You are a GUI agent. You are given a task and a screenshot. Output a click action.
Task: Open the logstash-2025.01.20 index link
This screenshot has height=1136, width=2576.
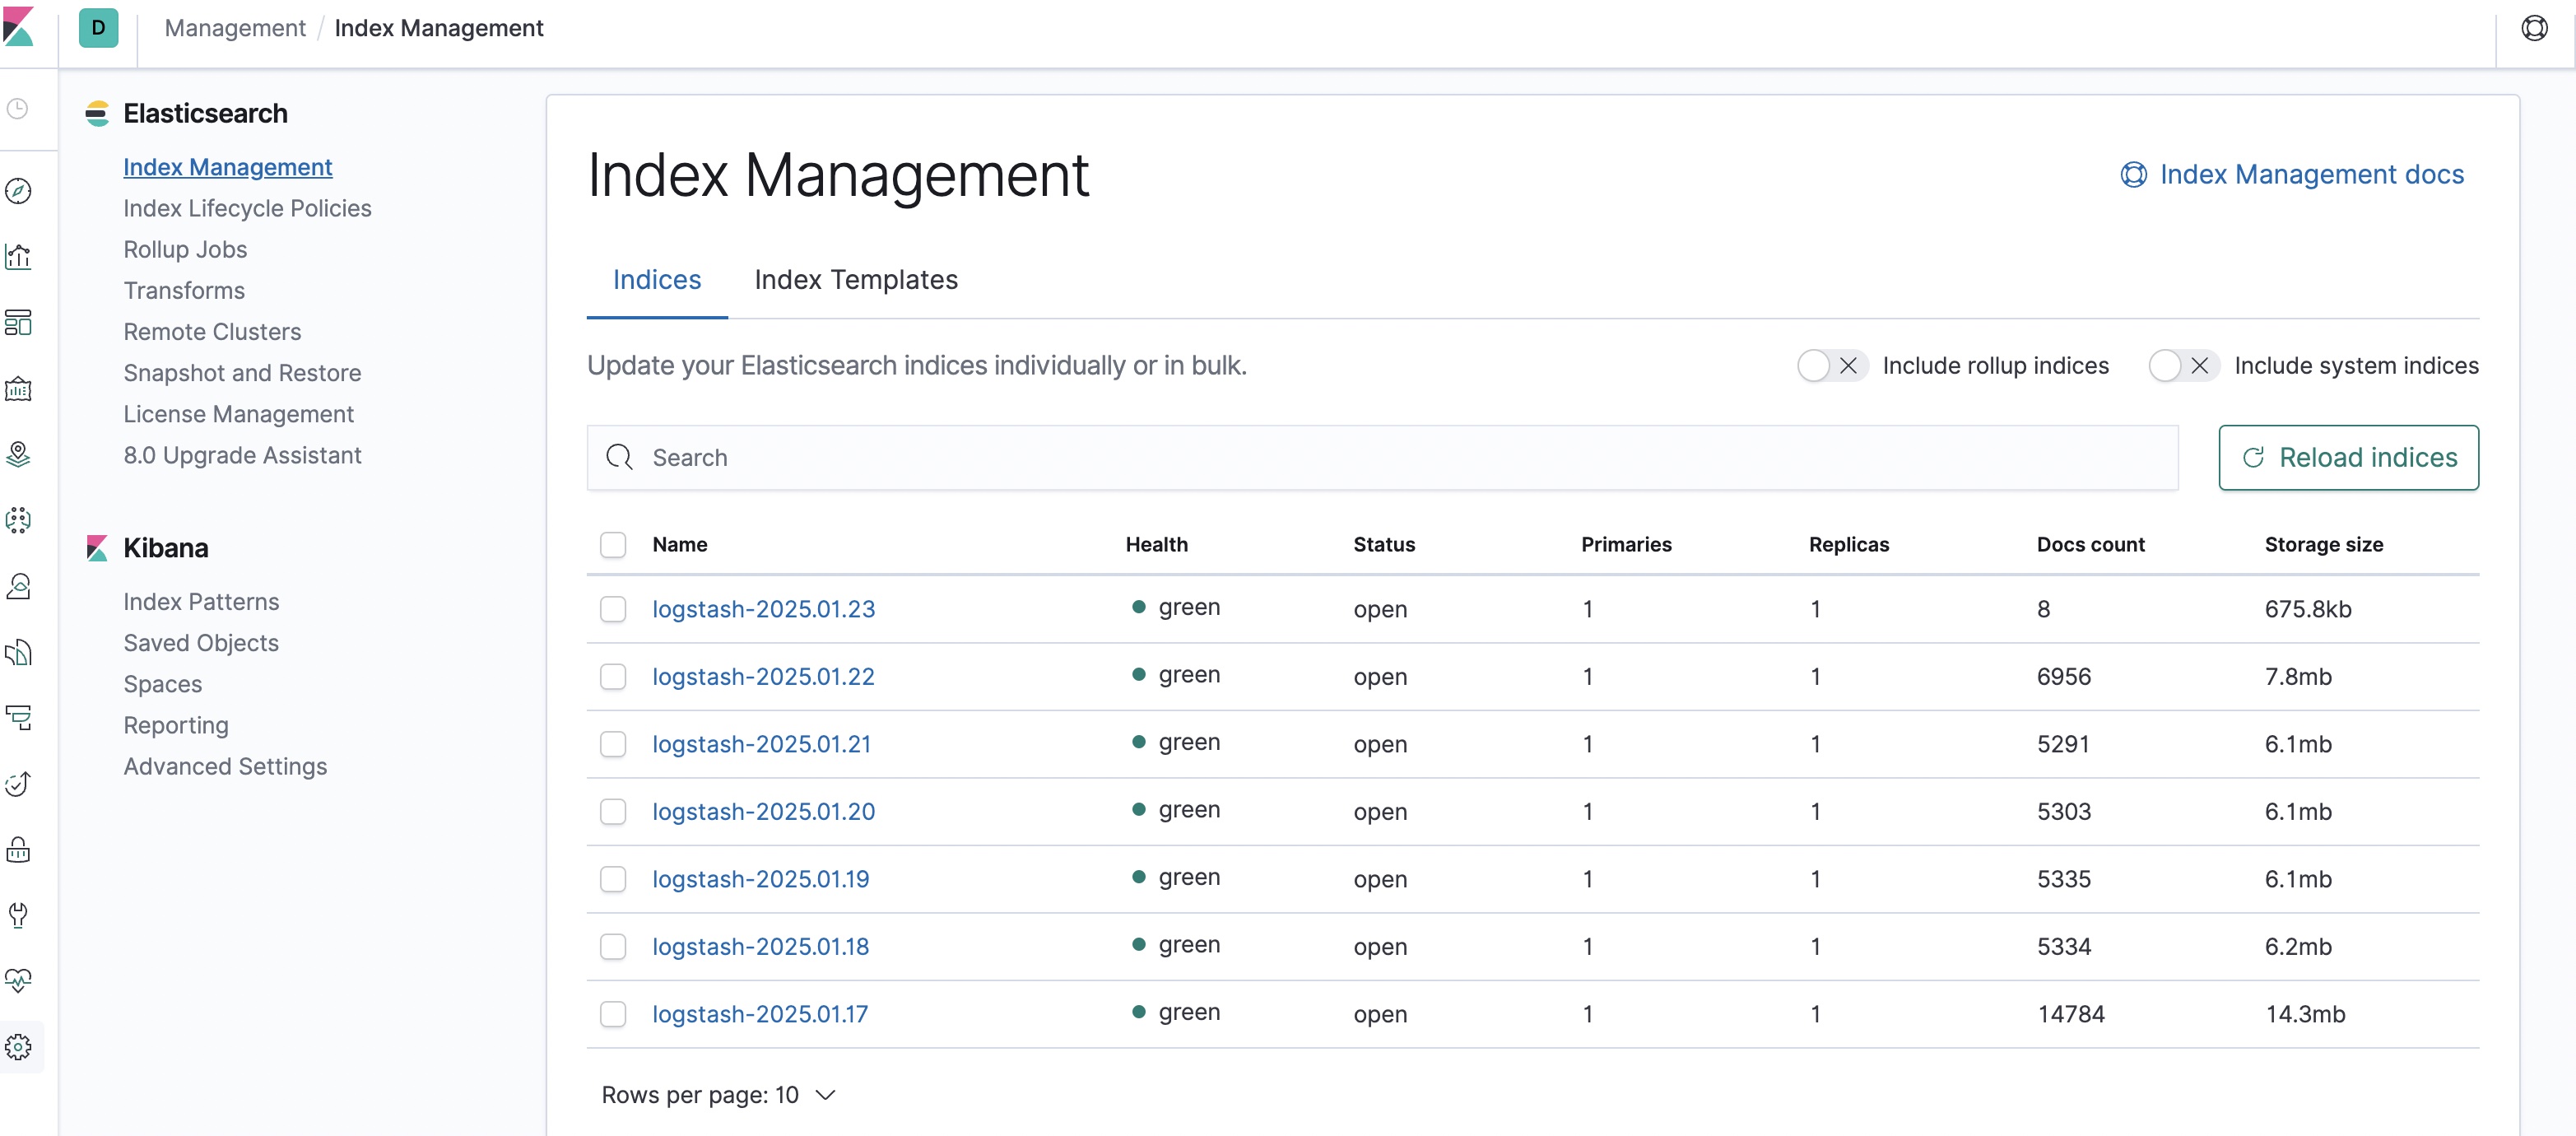click(763, 811)
